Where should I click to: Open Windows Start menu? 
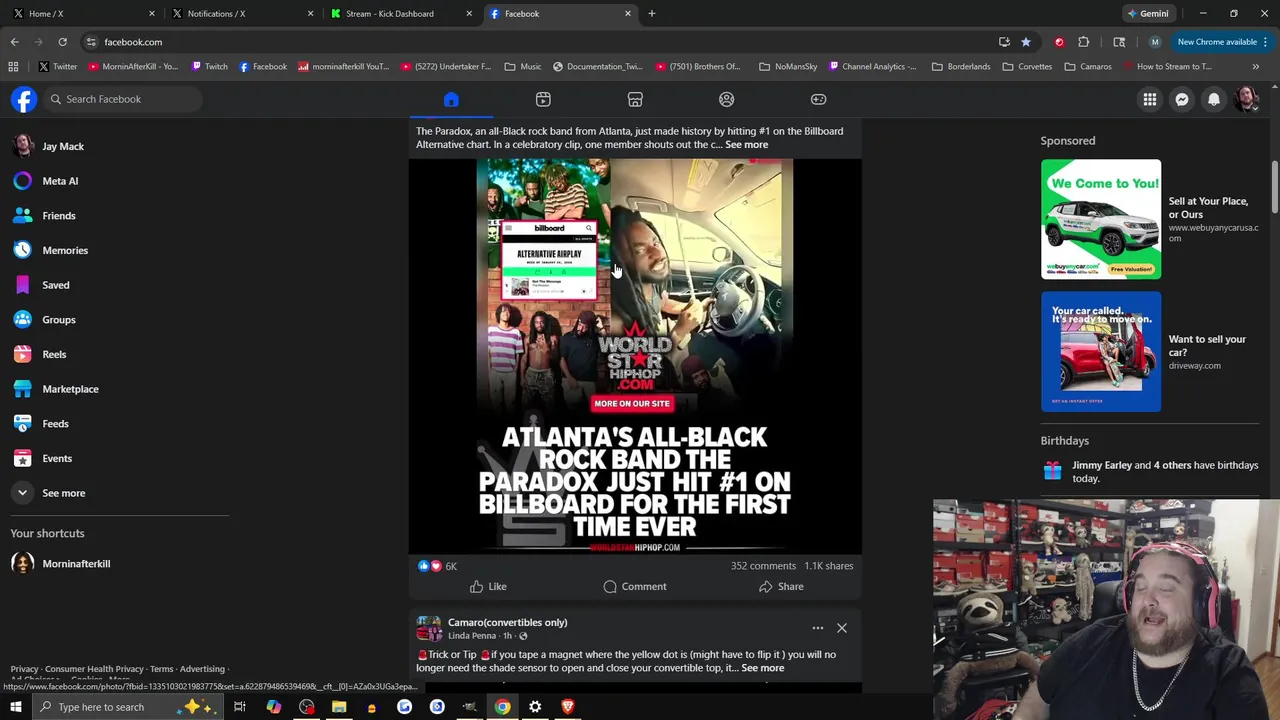pos(16,707)
